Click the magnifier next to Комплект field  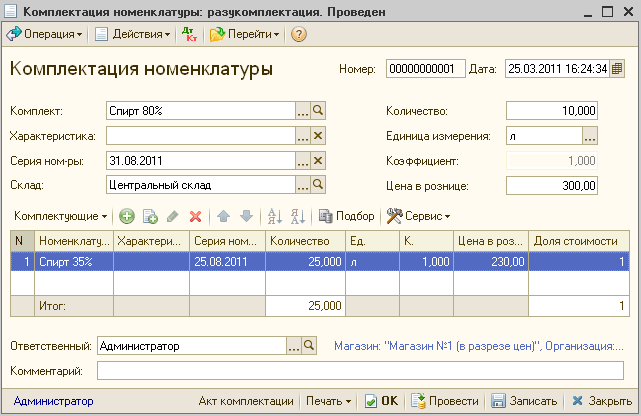tap(319, 110)
